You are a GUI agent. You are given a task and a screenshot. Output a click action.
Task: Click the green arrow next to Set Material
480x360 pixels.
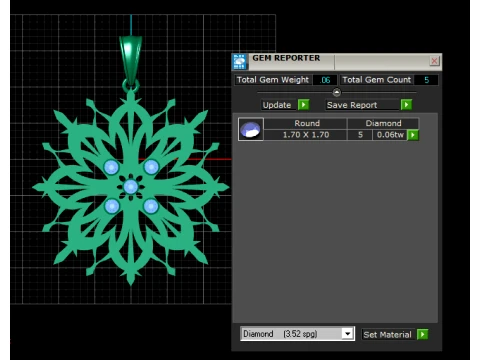[x=422, y=334]
